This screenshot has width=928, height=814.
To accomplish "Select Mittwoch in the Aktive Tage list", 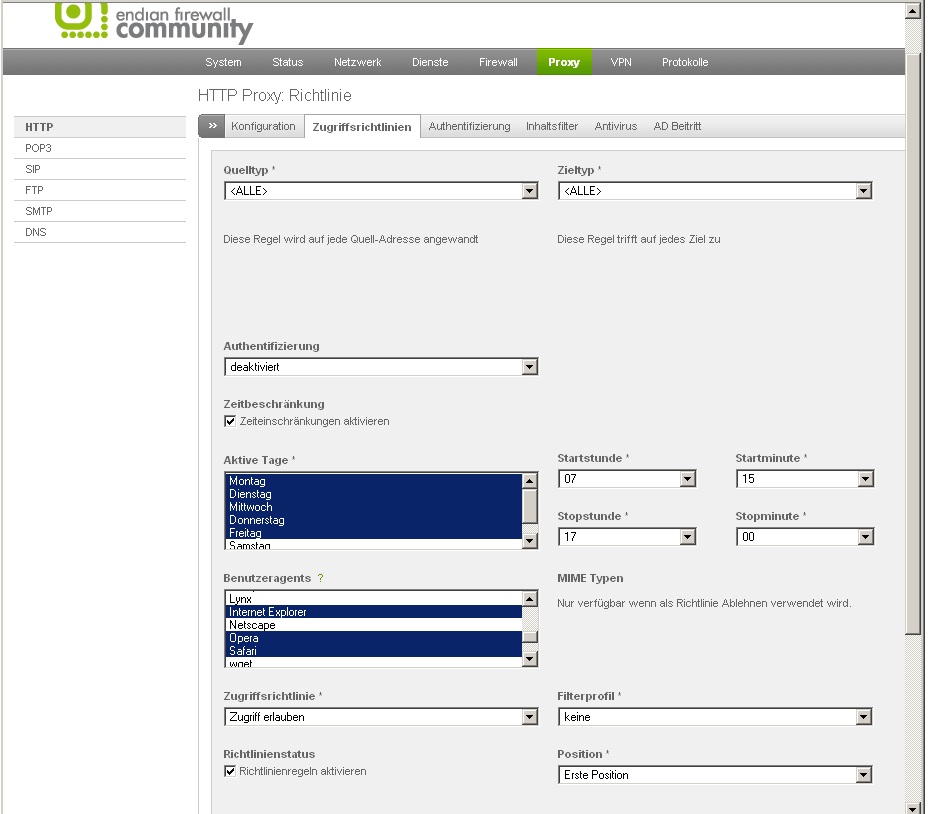I will [250, 507].
